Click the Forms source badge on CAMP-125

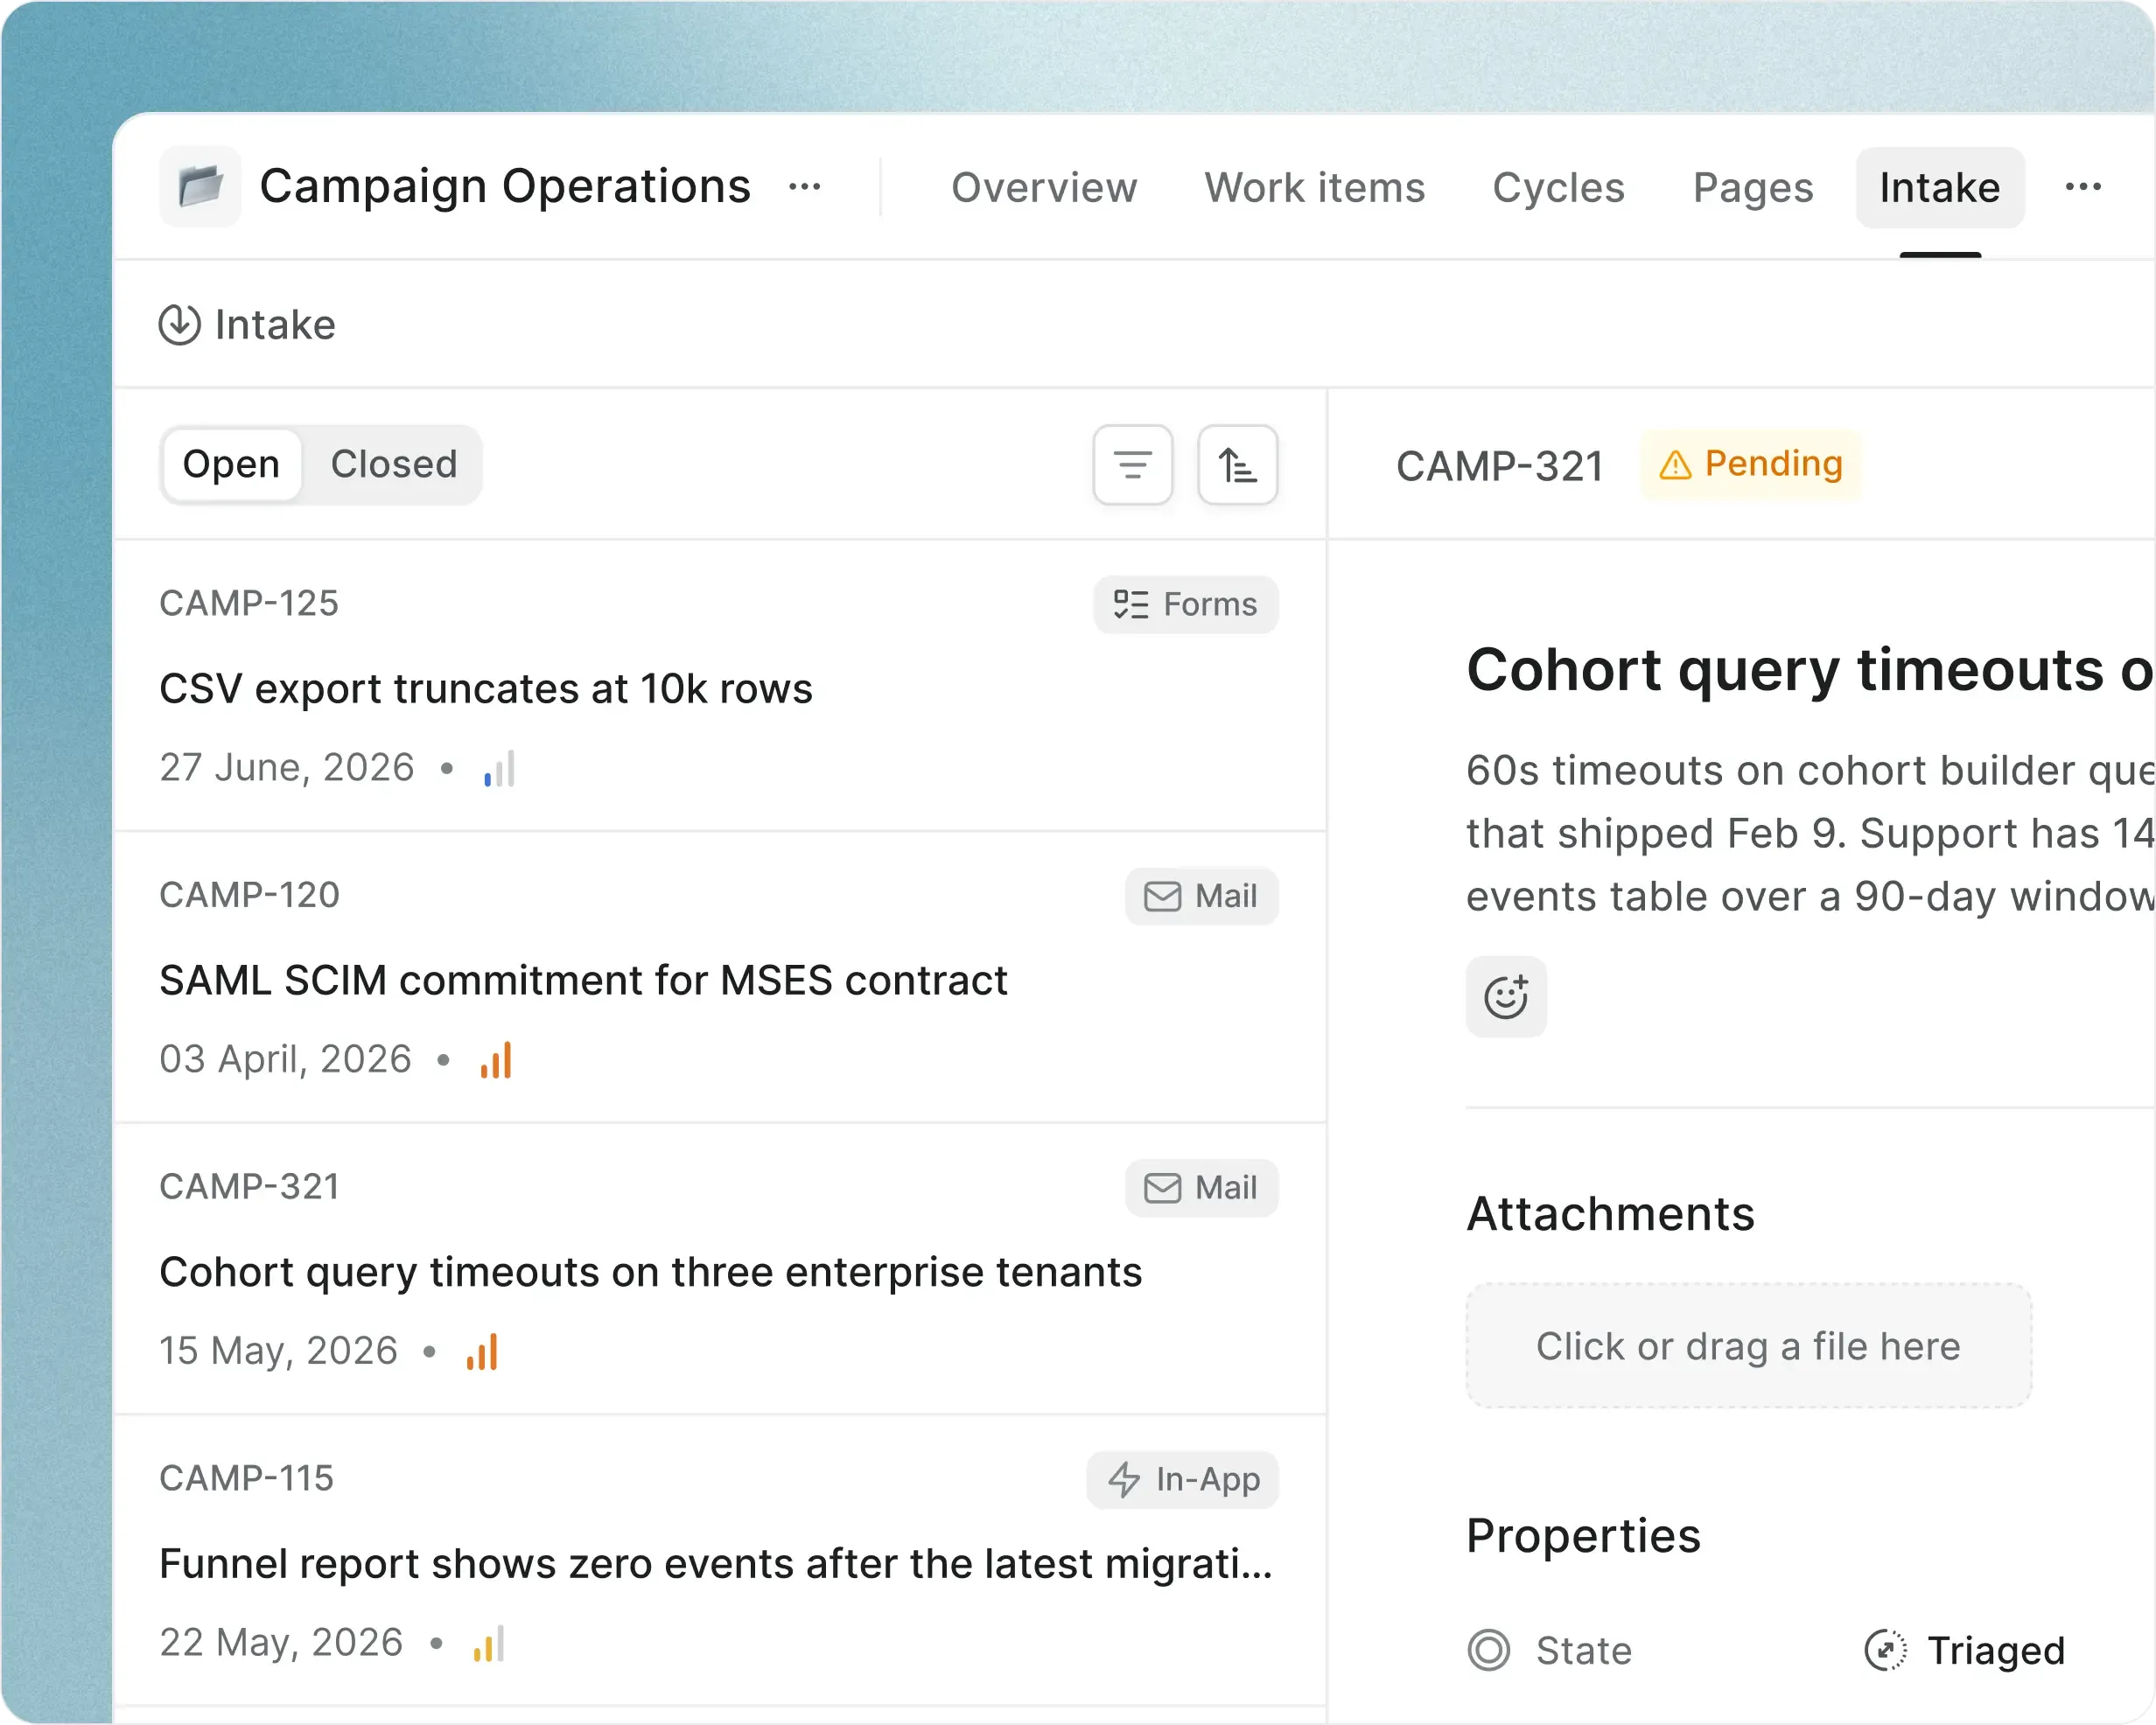1186,605
